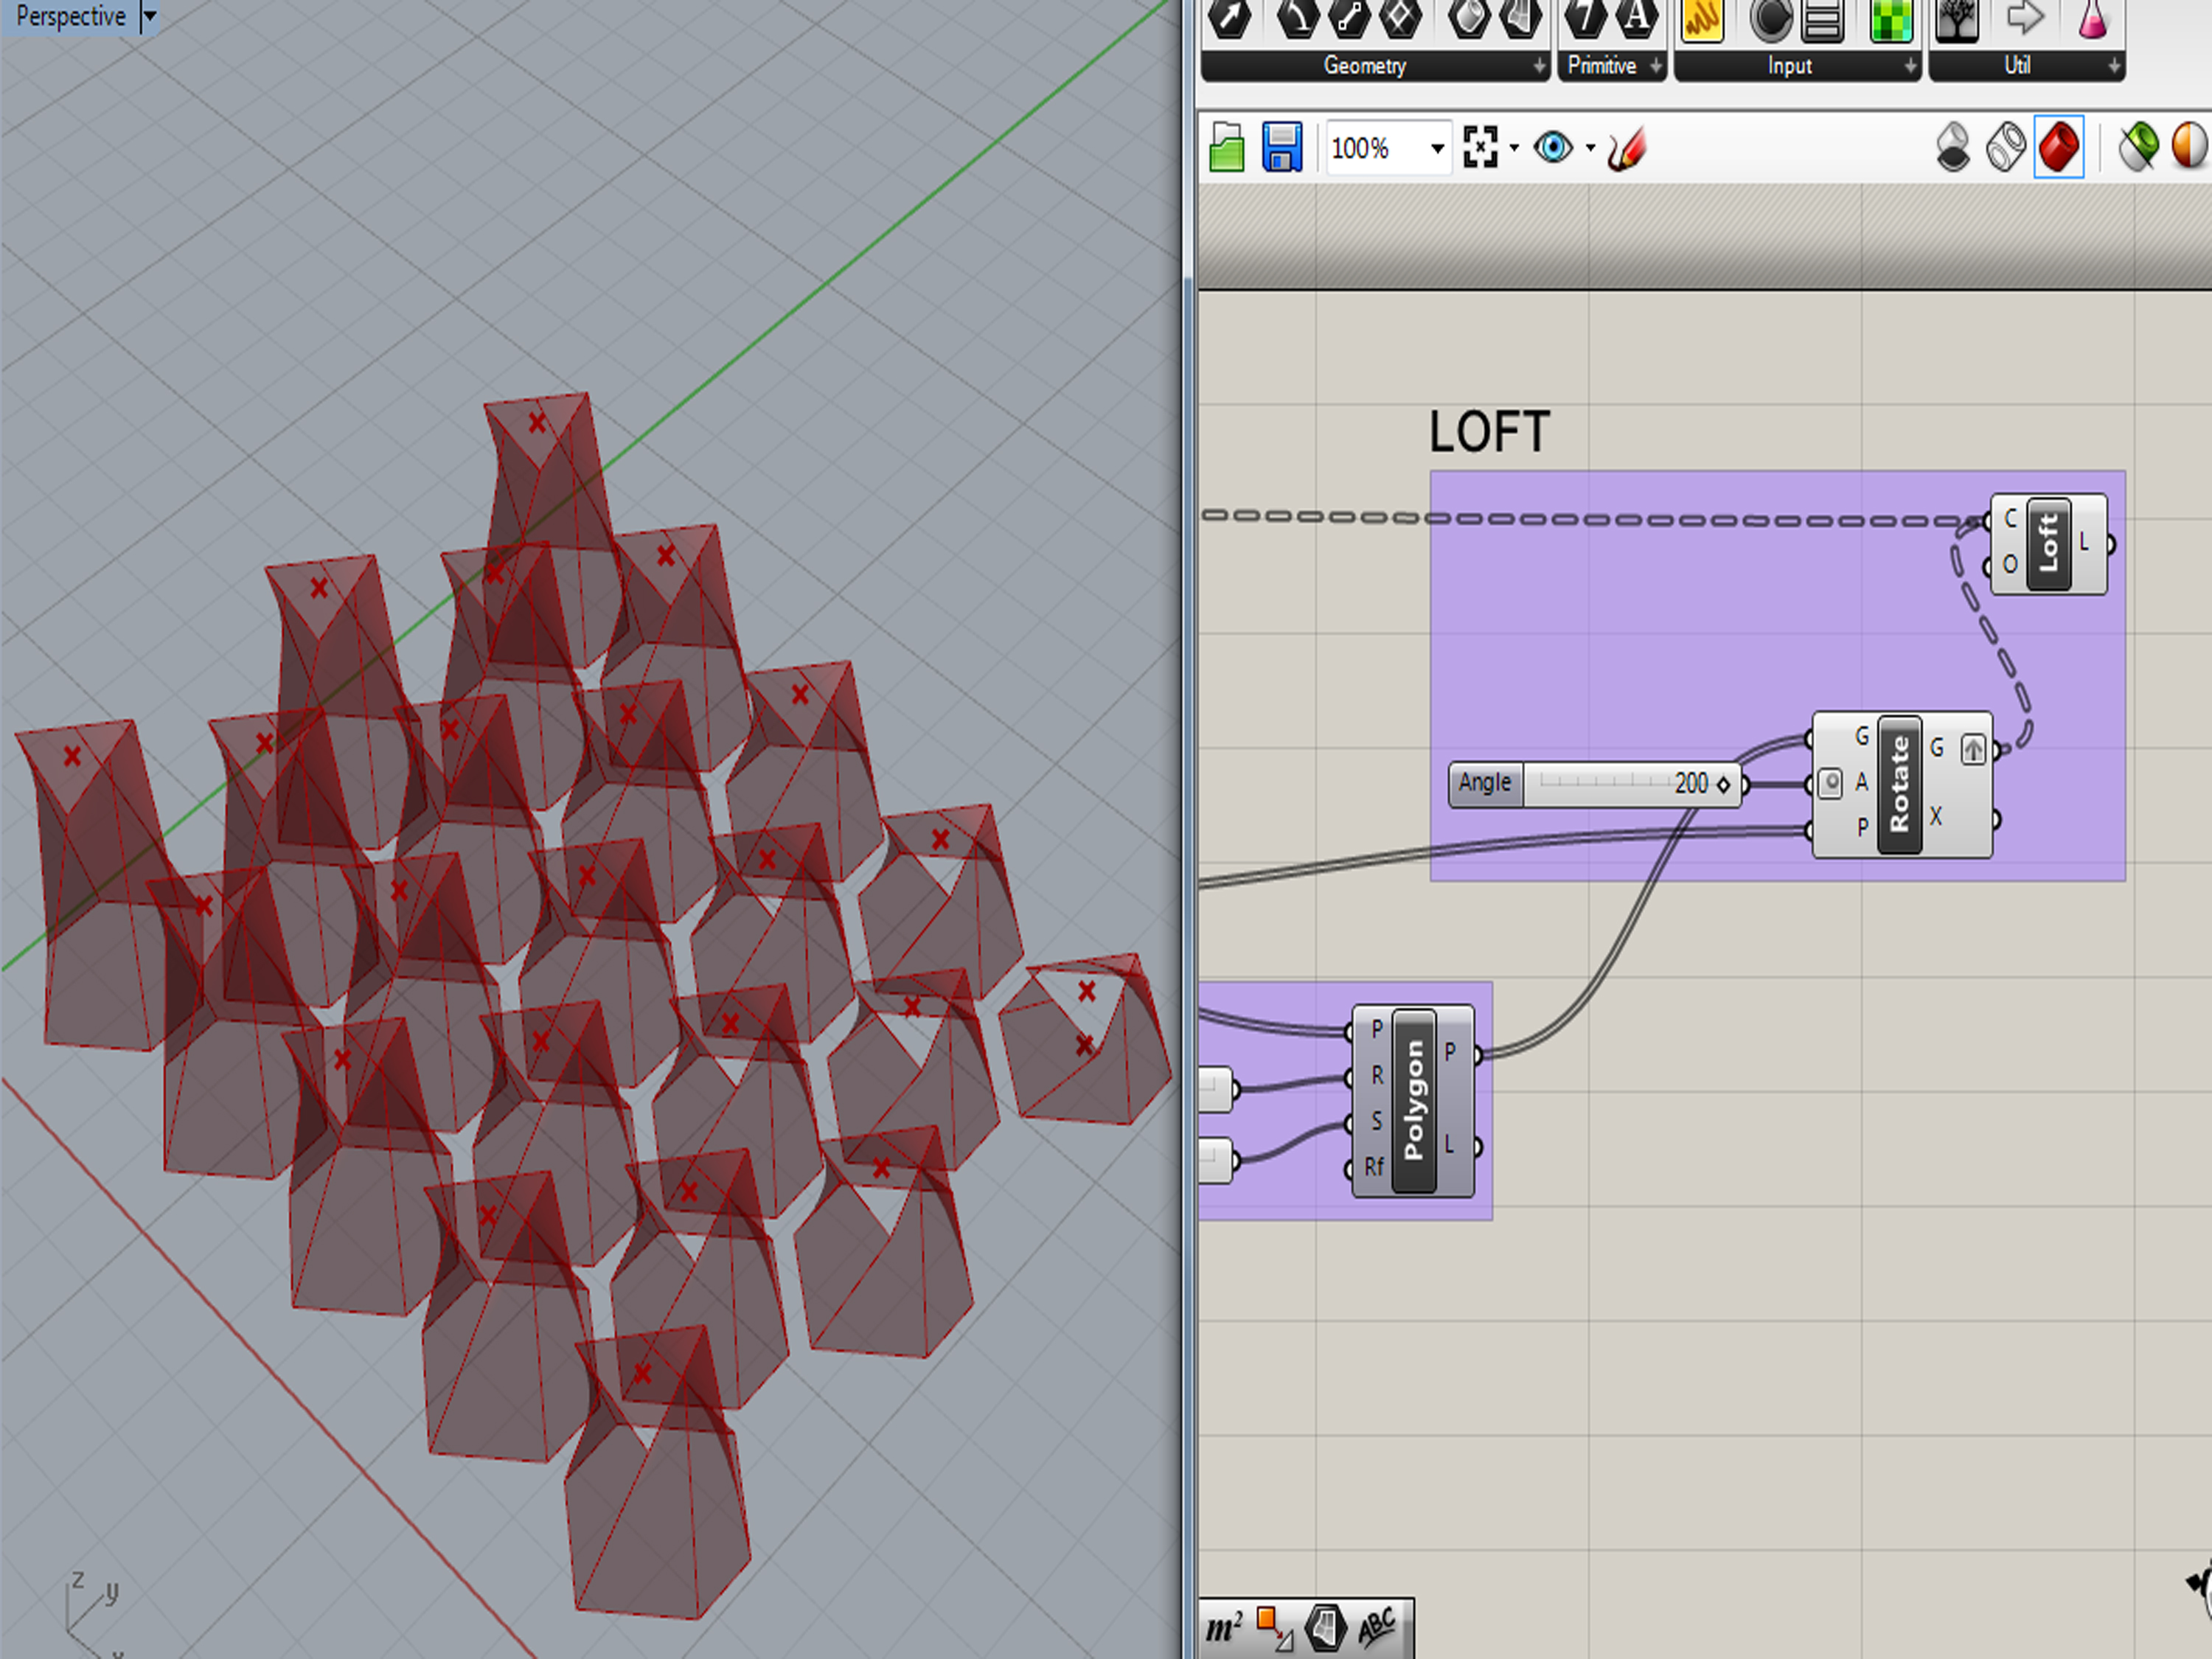Expand the Geometry panel dropdown
Image resolution: width=2212 pixels, height=1659 pixels.
pos(1539,67)
